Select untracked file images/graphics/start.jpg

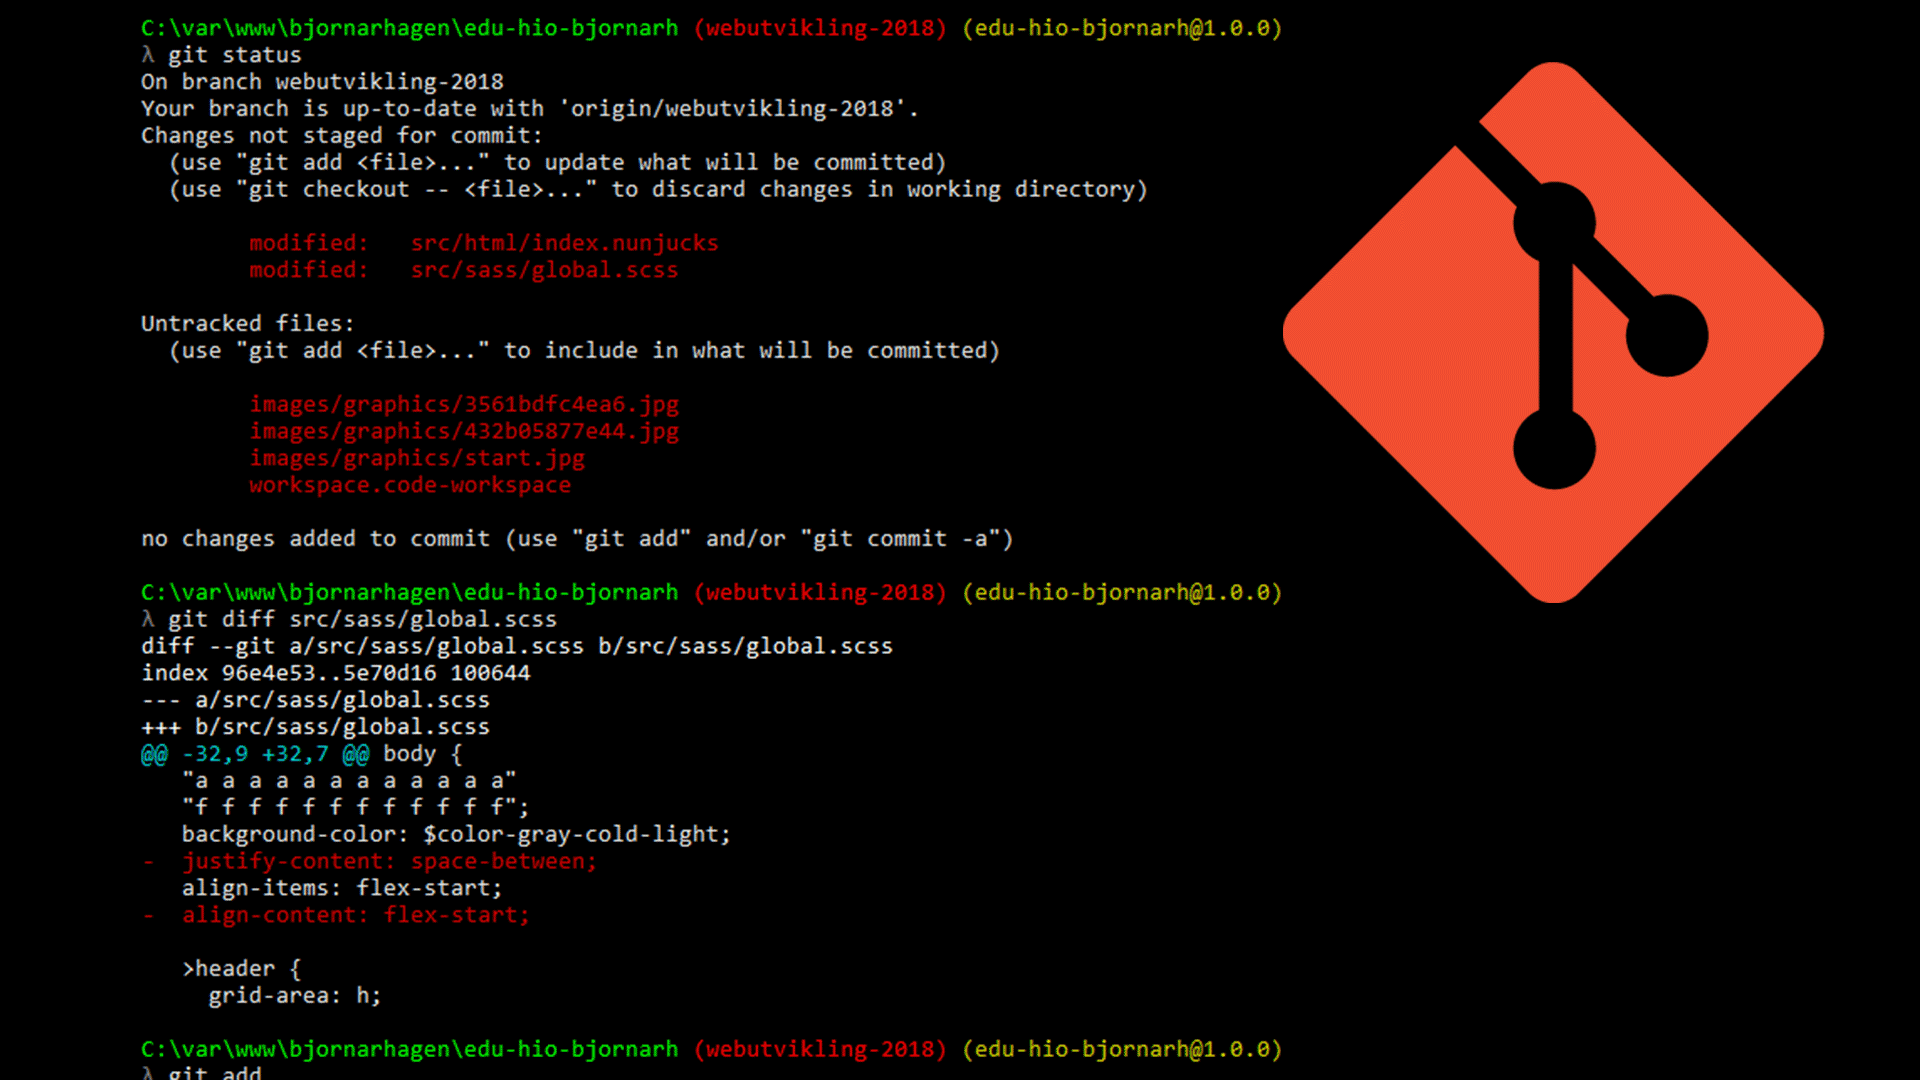click(417, 459)
